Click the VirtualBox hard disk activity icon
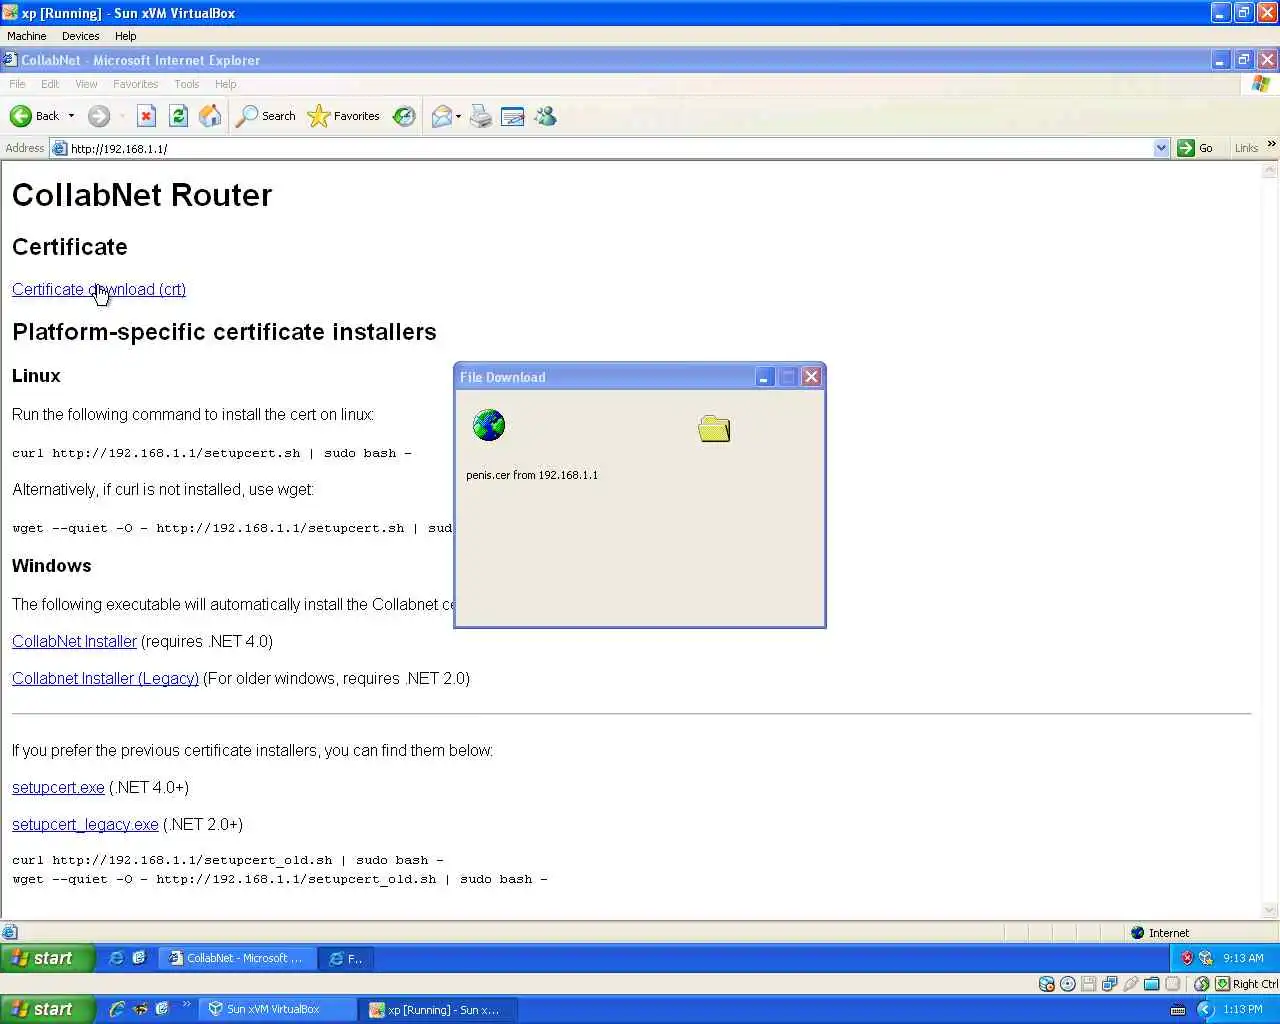 [1047, 984]
